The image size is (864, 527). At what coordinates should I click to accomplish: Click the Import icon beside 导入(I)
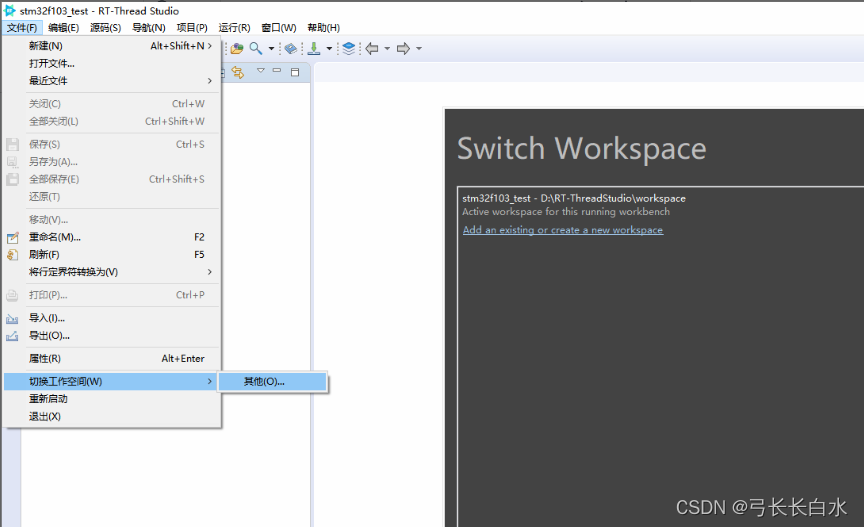(12, 319)
